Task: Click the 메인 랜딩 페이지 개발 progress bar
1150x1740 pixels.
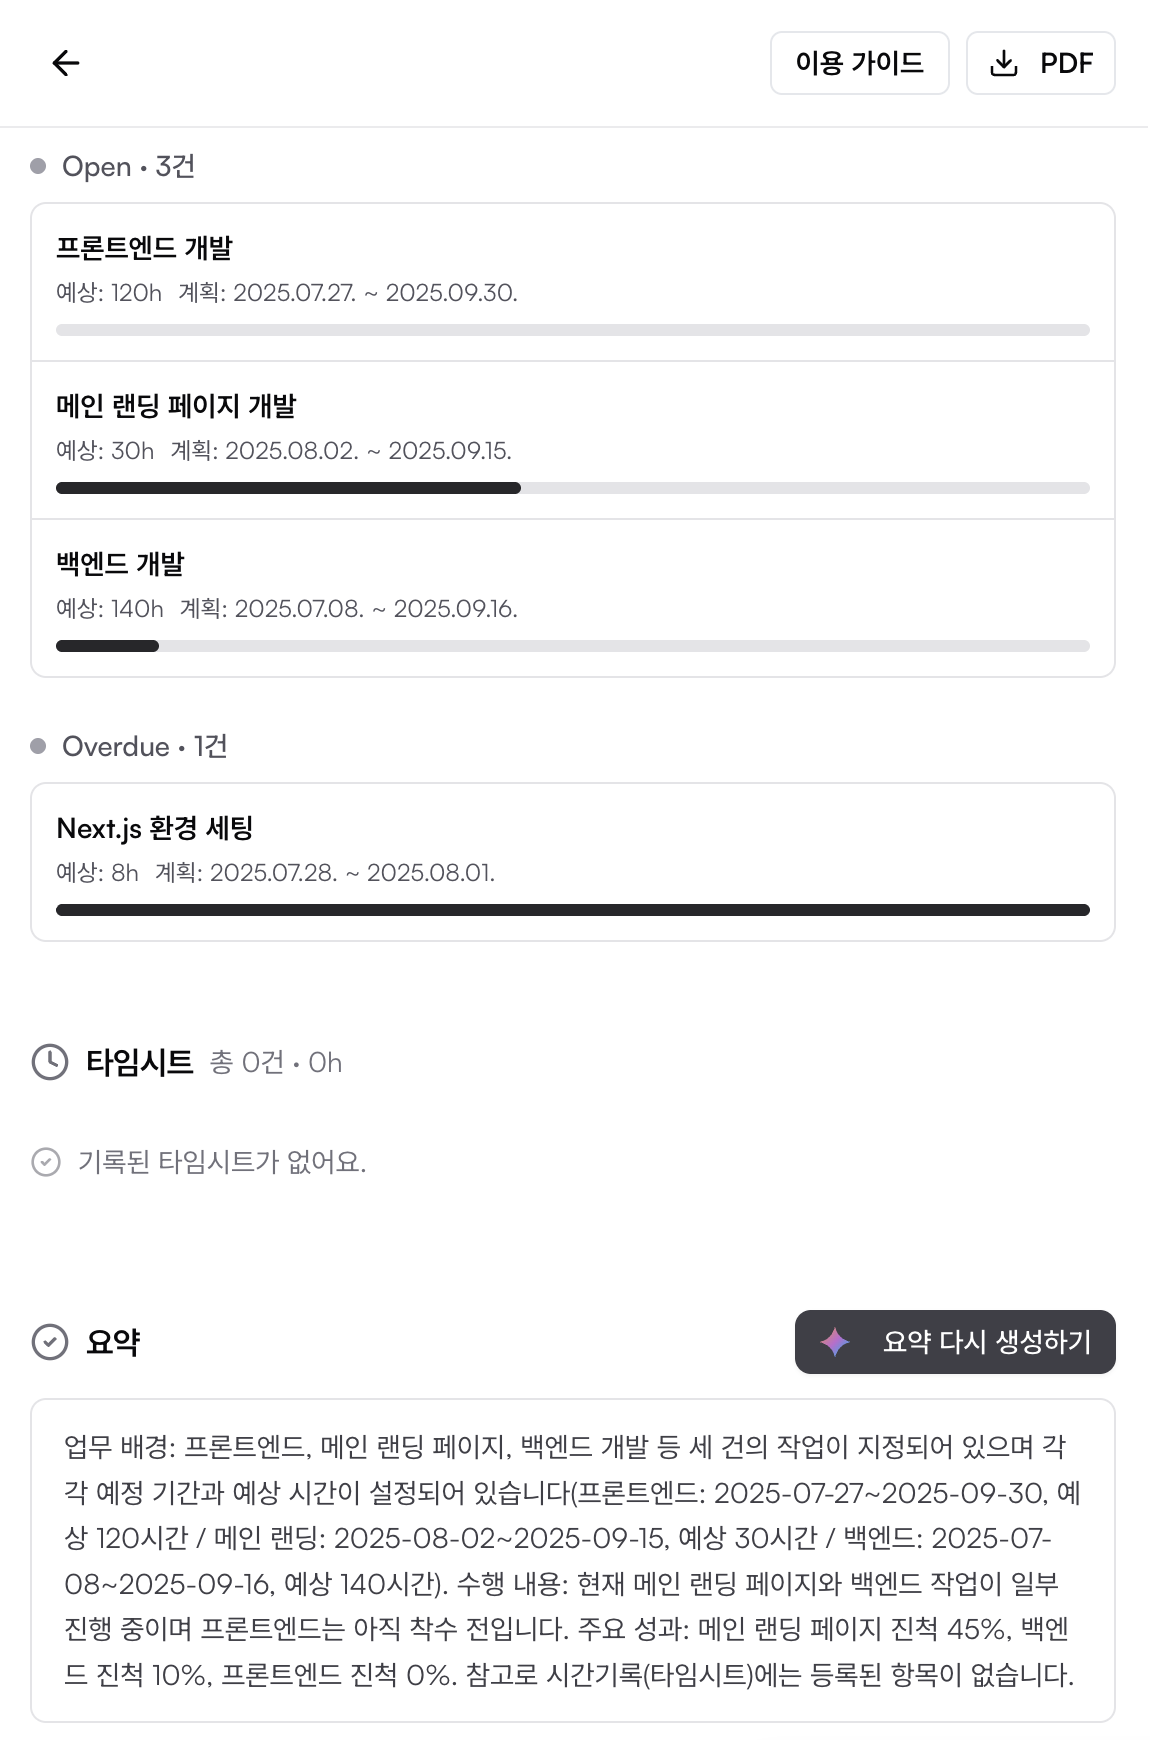Action: [x=572, y=488]
